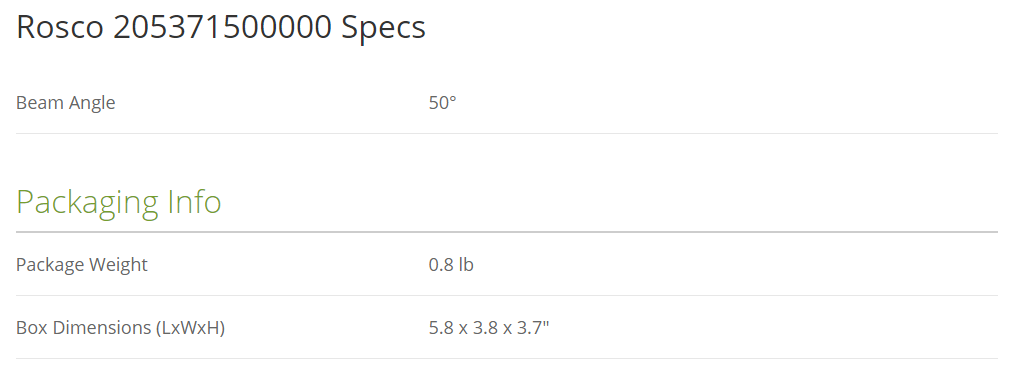This screenshot has height=376, width=1018.
Task: Select the model number 205371500000
Action: (x=222, y=27)
